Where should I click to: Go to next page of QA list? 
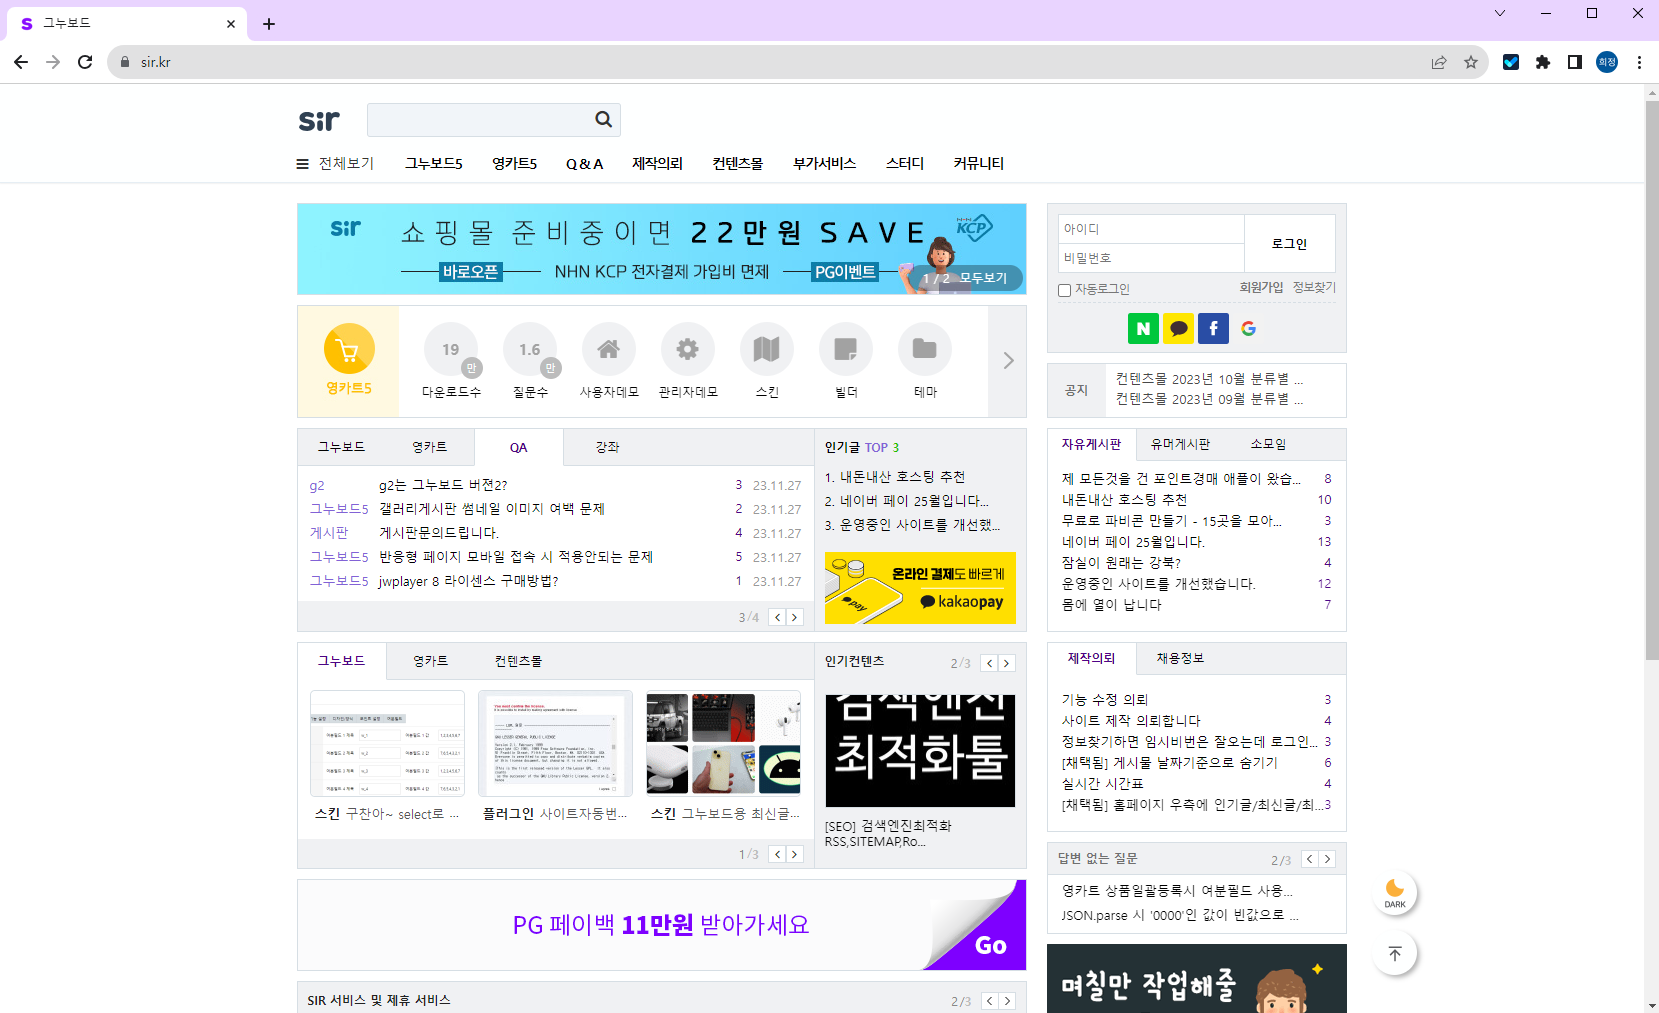tap(795, 617)
